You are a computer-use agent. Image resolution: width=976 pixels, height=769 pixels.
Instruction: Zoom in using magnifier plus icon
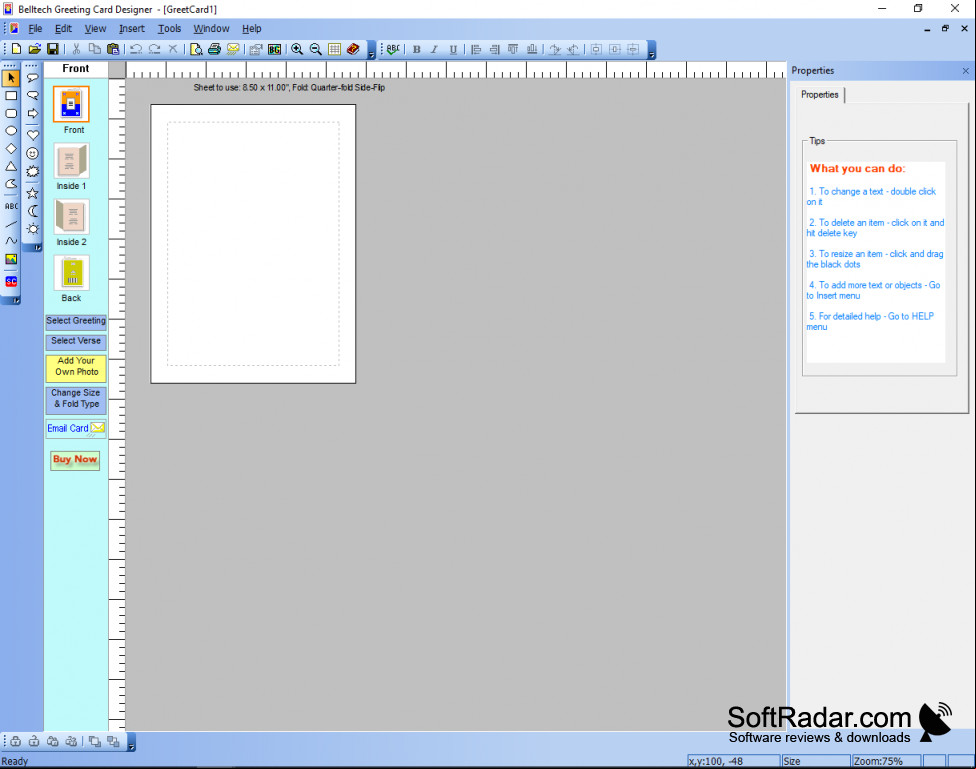point(297,49)
